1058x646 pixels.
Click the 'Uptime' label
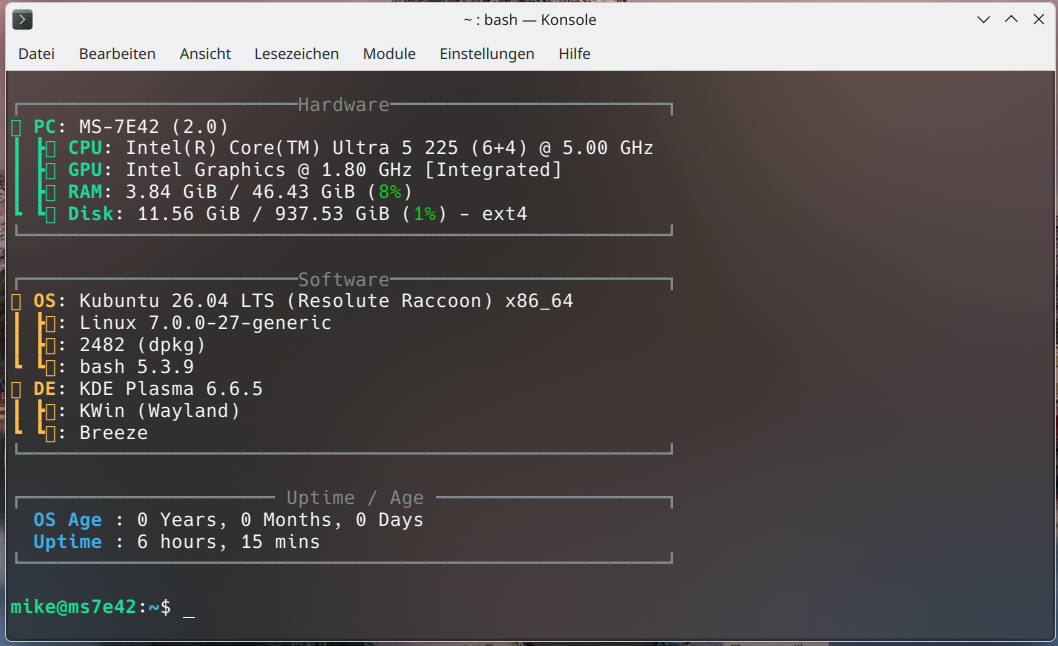pos(67,542)
